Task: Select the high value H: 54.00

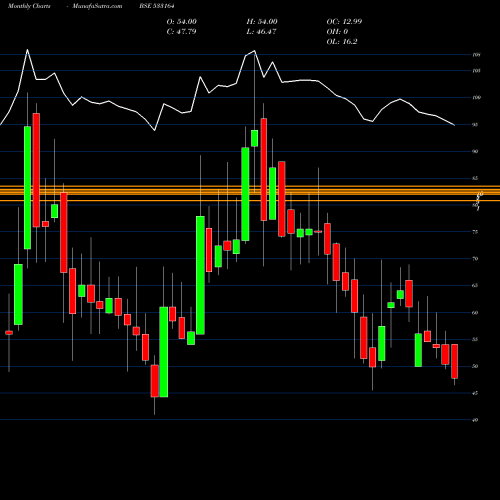Action: pyautogui.click(x=262, y=22)
